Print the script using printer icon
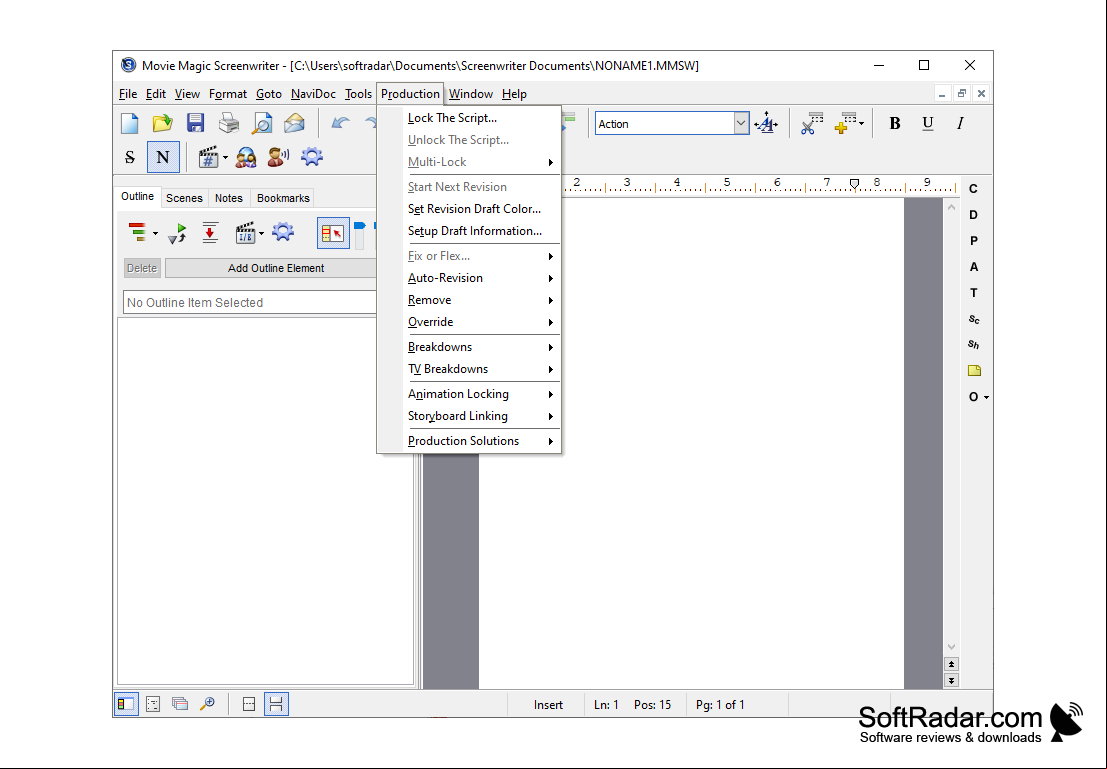This screenshot has width=1107, height=769. click(229, 124)
